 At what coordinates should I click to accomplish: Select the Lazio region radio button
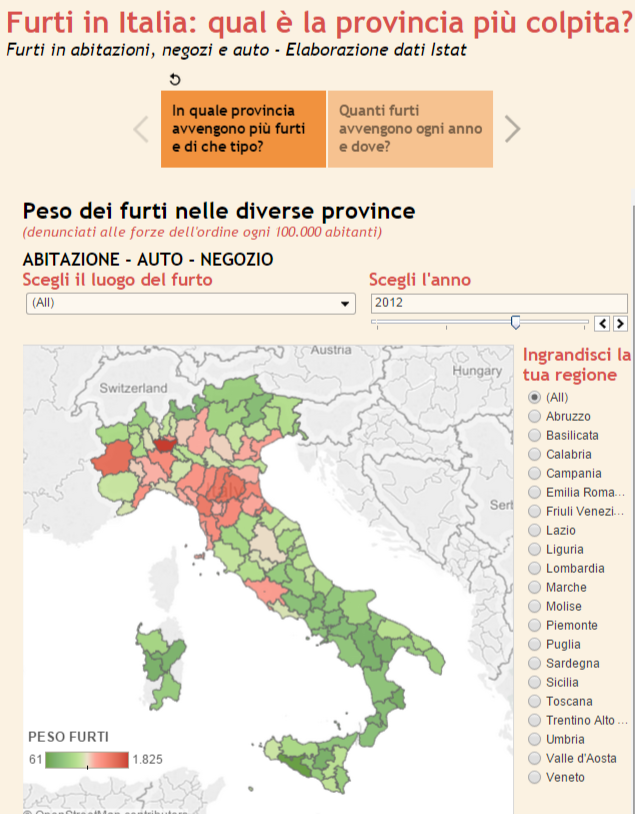pyautogui.click(x=534, y=530)
